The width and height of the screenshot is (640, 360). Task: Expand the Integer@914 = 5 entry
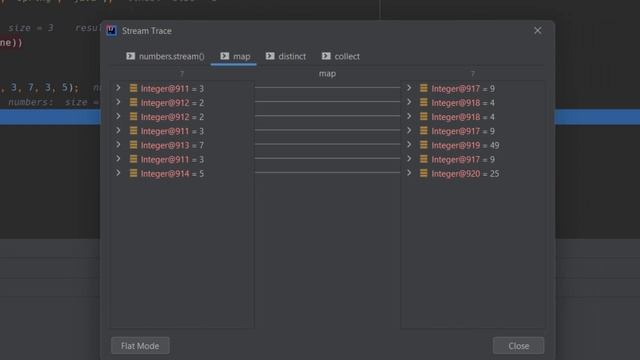(118, 173)
